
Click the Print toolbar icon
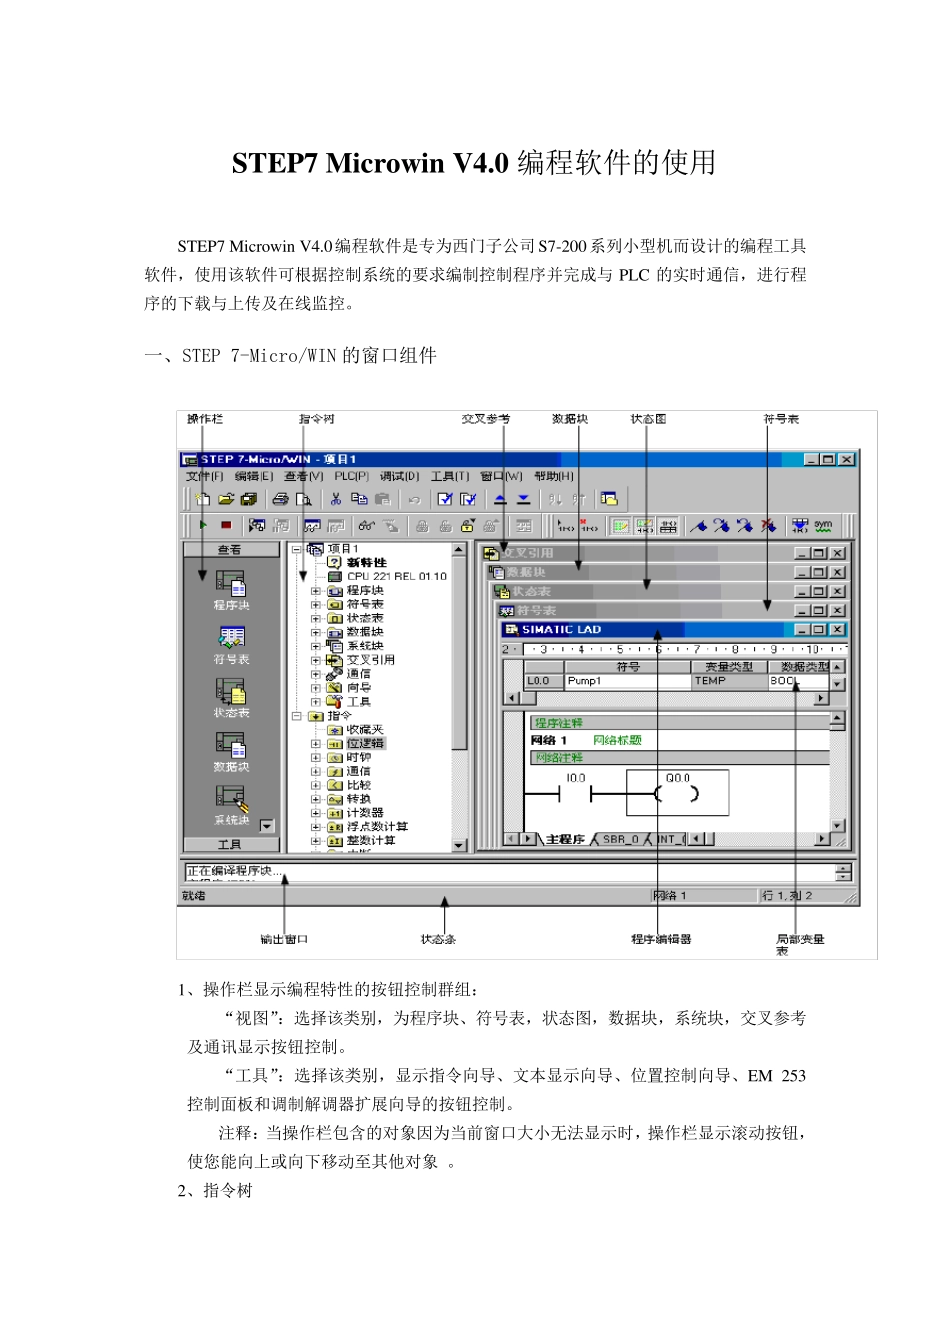281,499
